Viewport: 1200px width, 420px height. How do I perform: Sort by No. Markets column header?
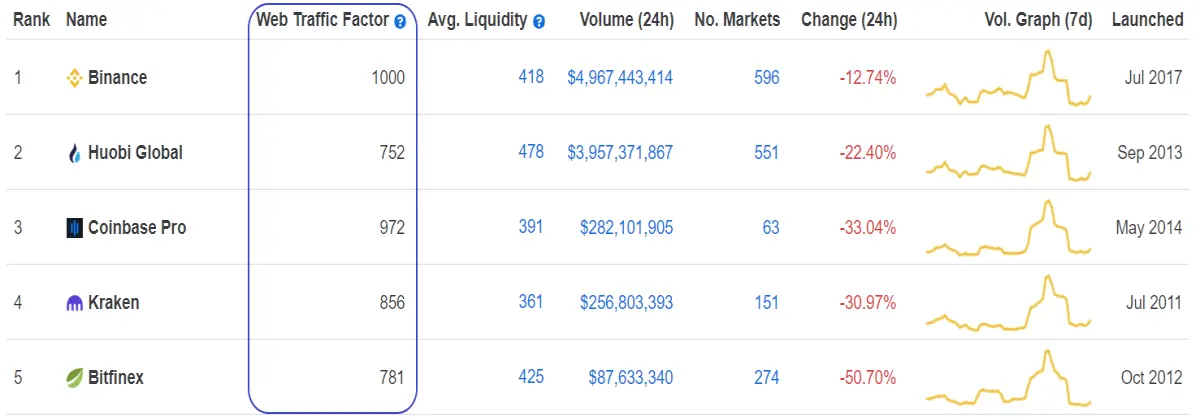coord(737,19)
